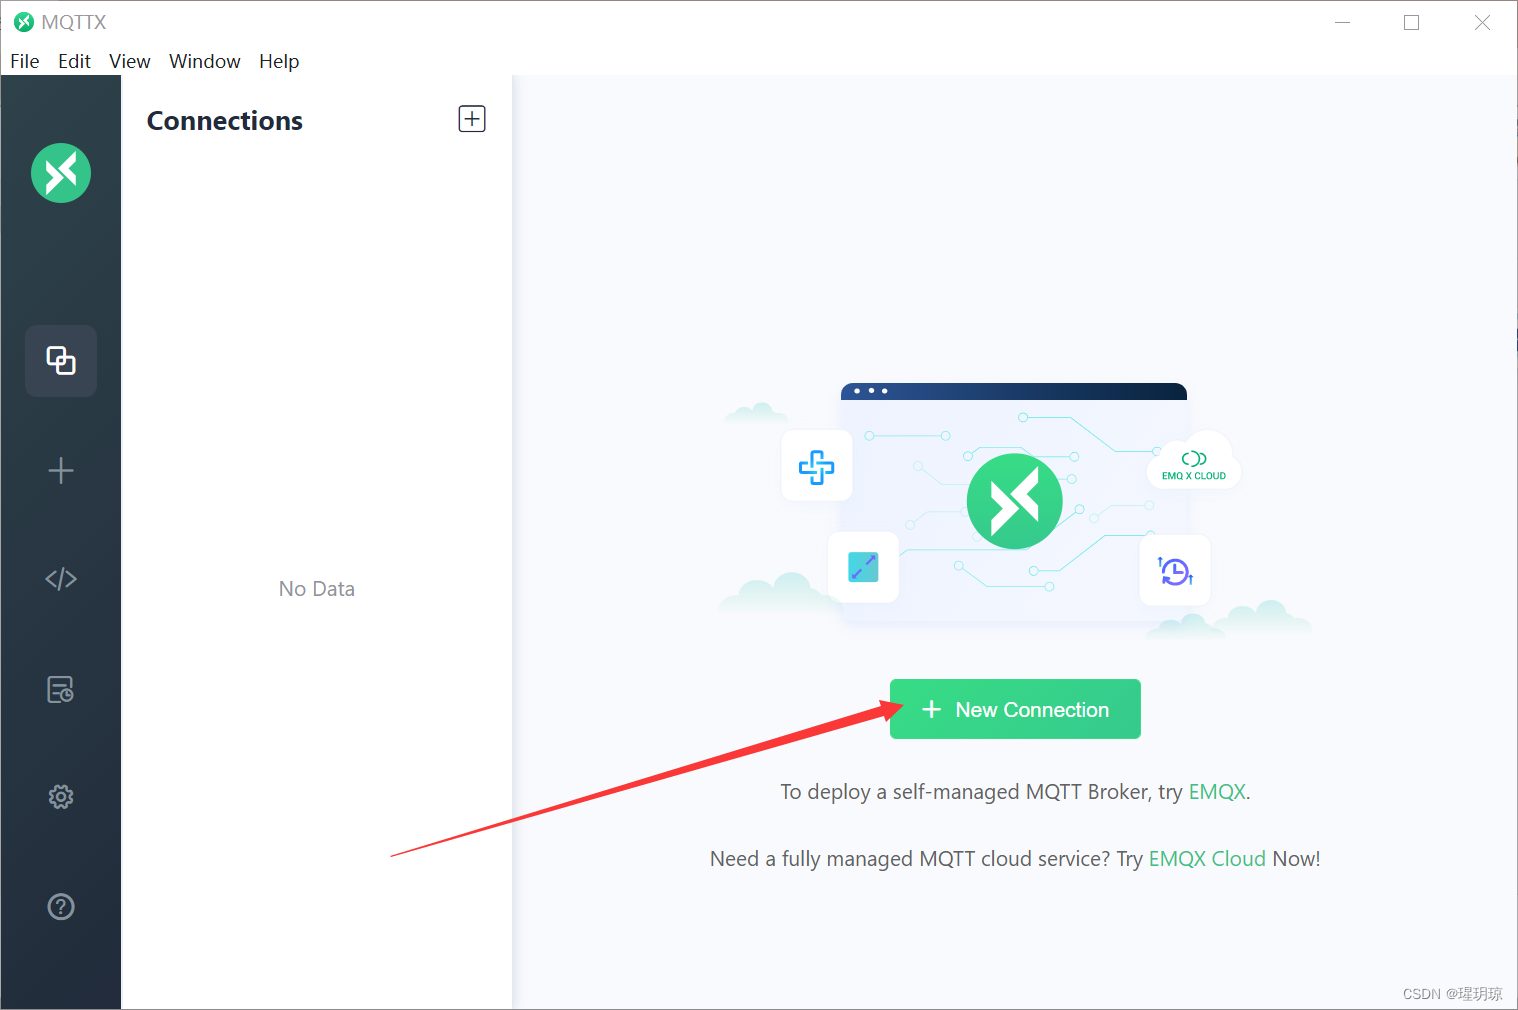Click the Connections heading text

[x=225, y=121]
